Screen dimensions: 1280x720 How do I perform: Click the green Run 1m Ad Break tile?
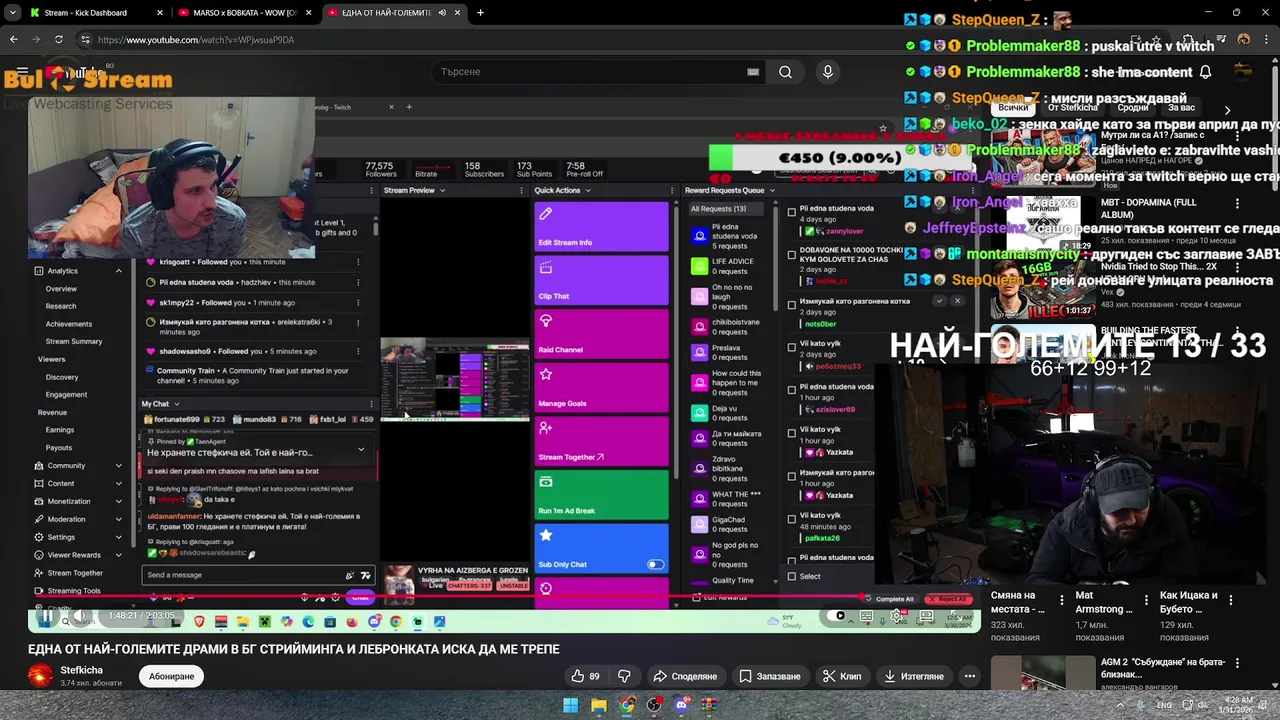[x=601, y=495]
